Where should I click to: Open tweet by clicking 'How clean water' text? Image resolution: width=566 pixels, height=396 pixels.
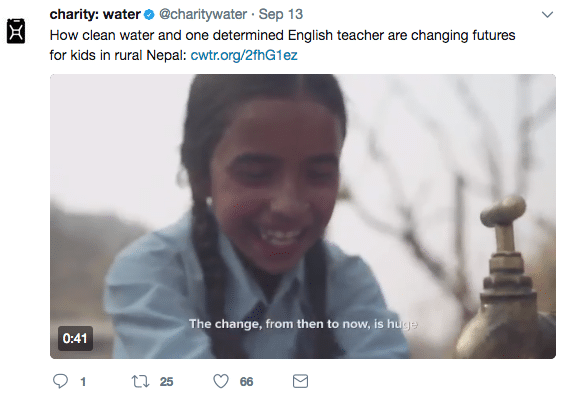(x=95, y=35)
